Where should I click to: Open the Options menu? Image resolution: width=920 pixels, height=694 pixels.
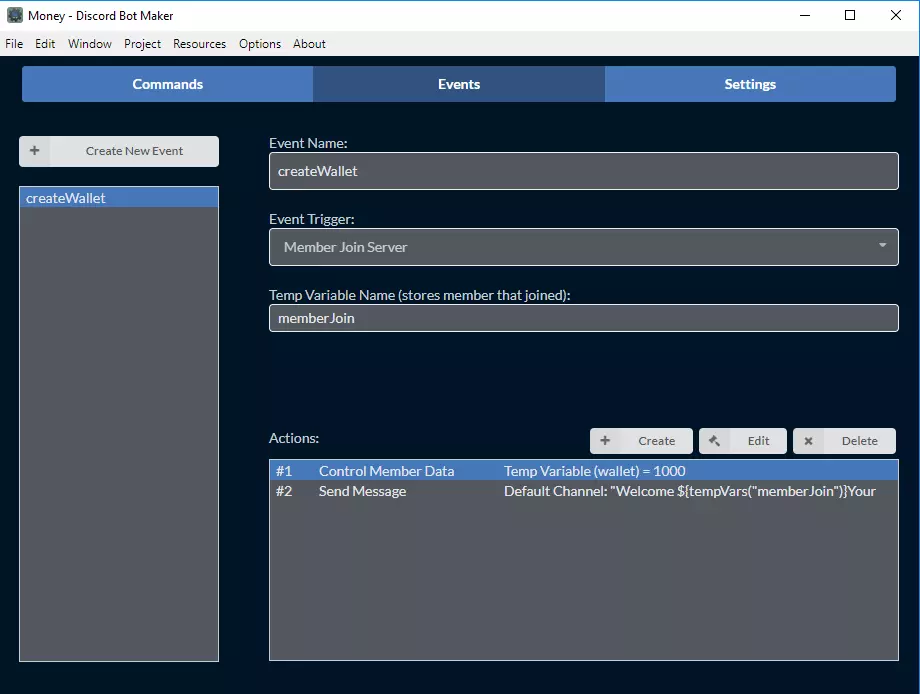click(x=260, y=44)
